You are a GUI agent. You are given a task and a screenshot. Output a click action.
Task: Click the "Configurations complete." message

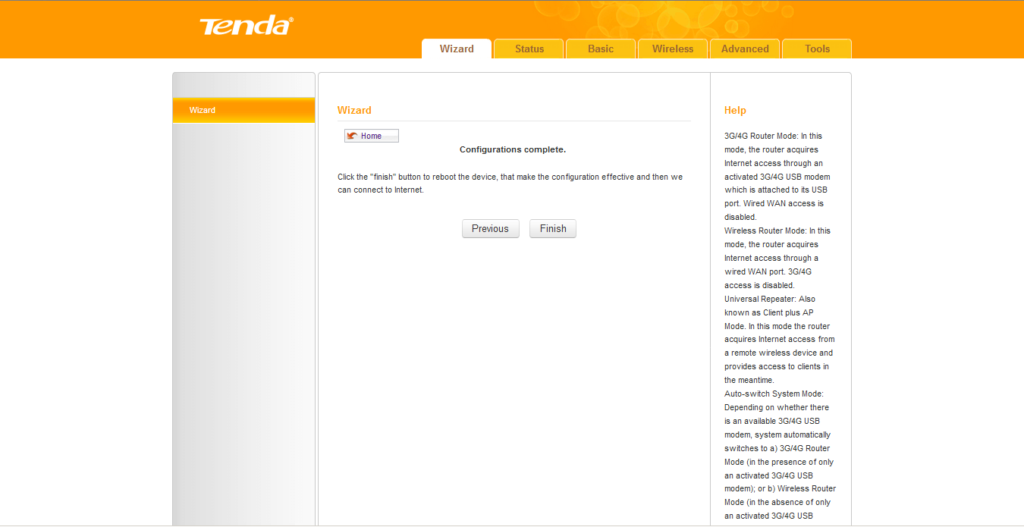pos(512,150)
